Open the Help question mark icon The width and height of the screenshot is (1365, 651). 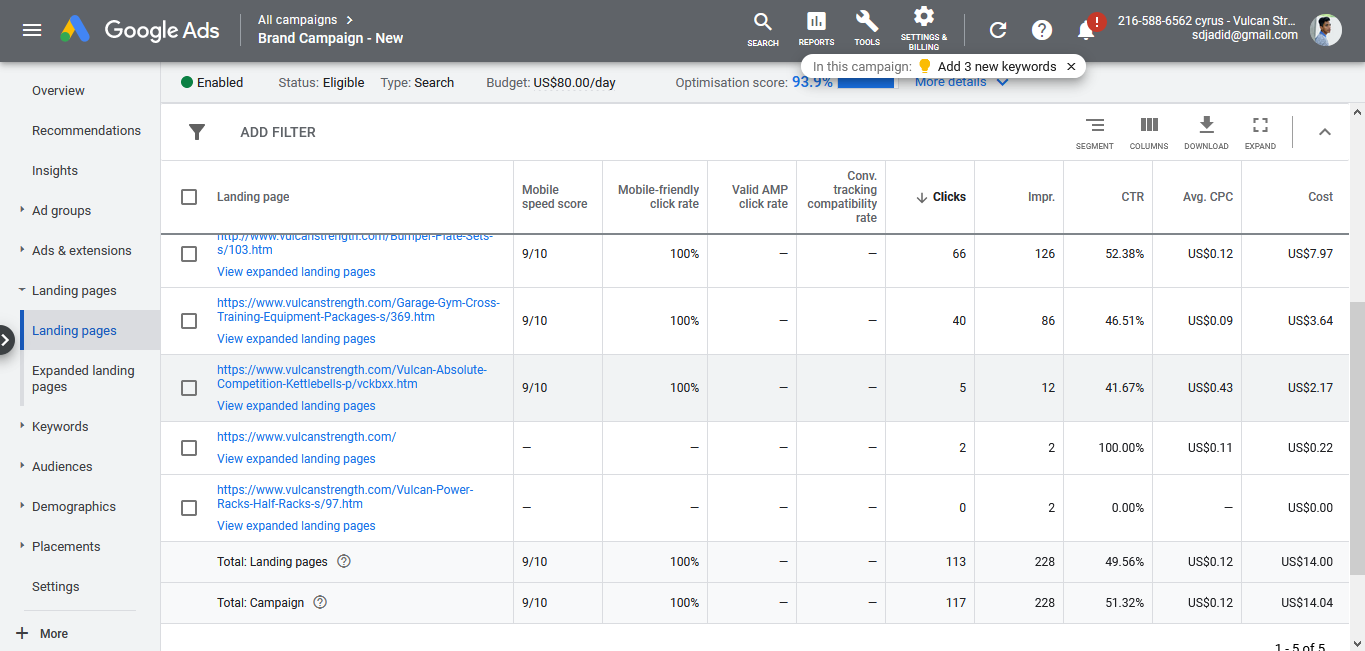tap(1042, 30)
